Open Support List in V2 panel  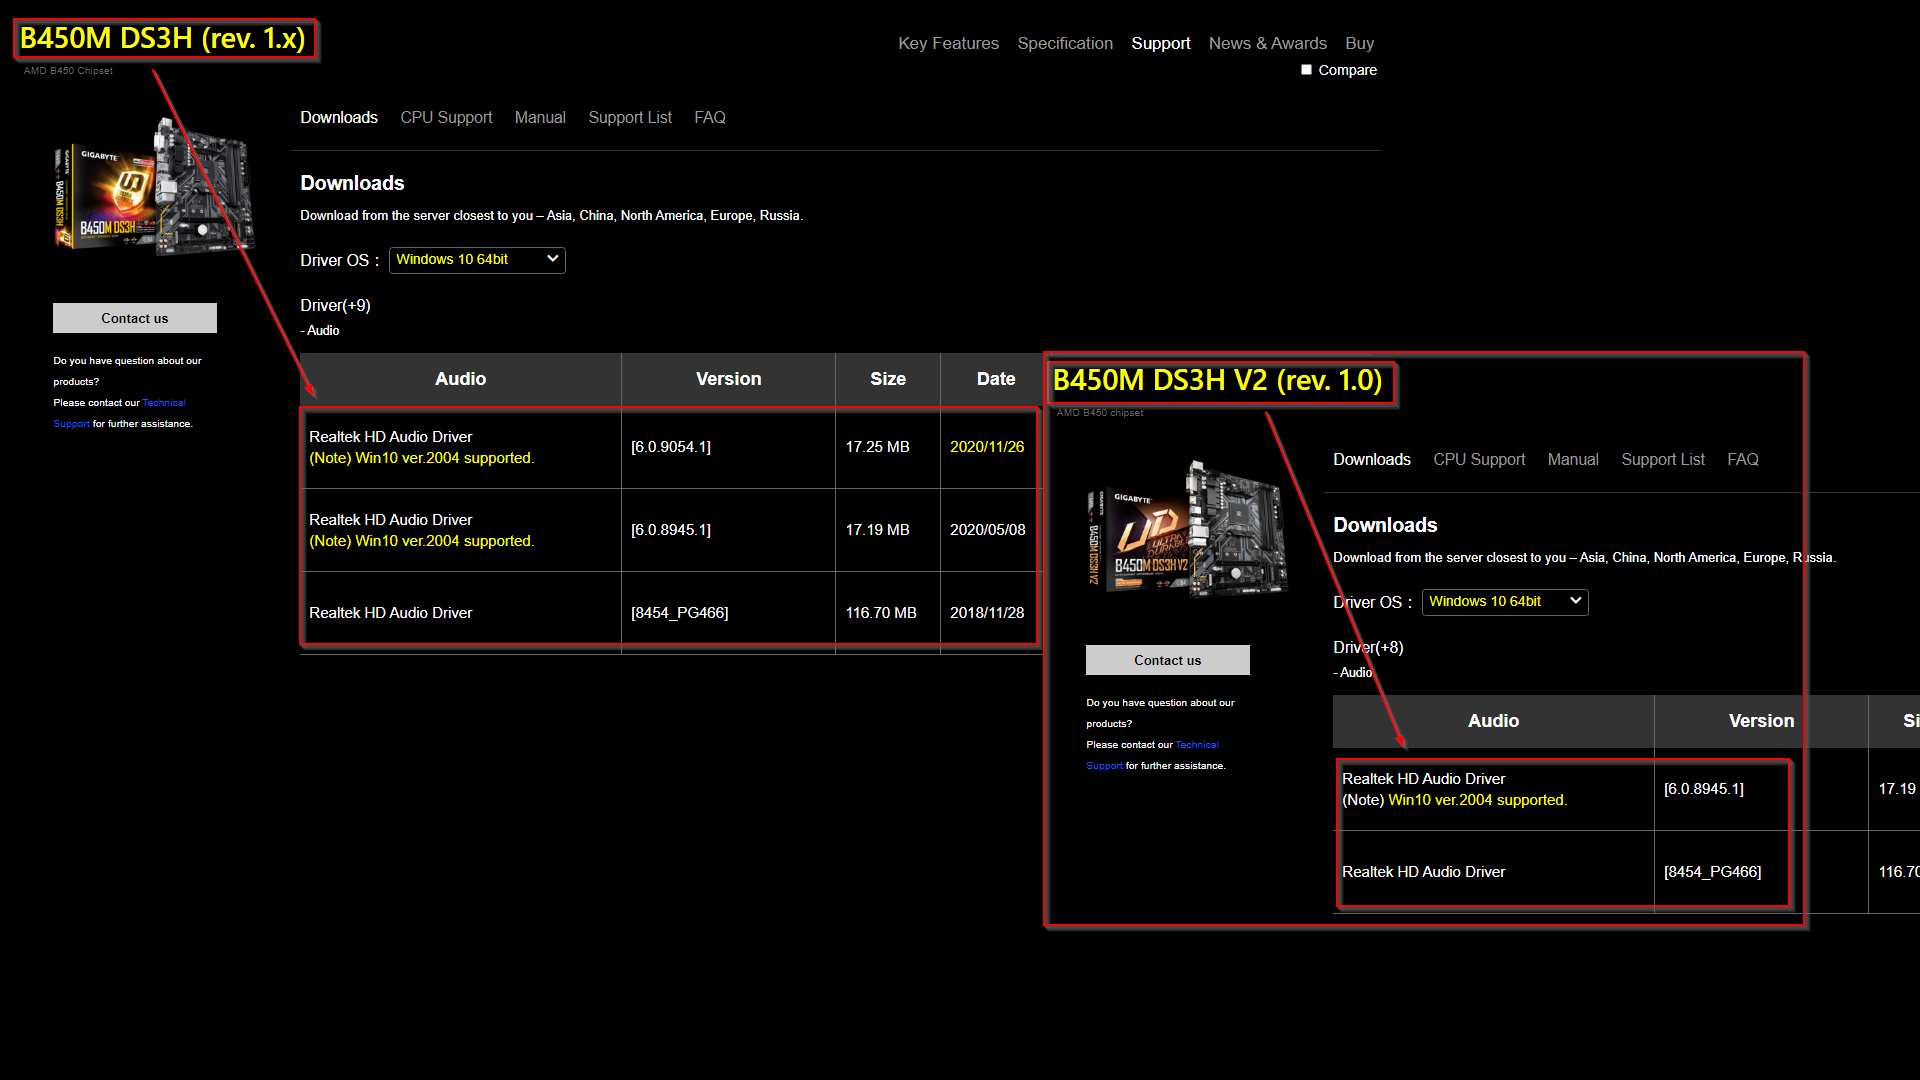1662,460
